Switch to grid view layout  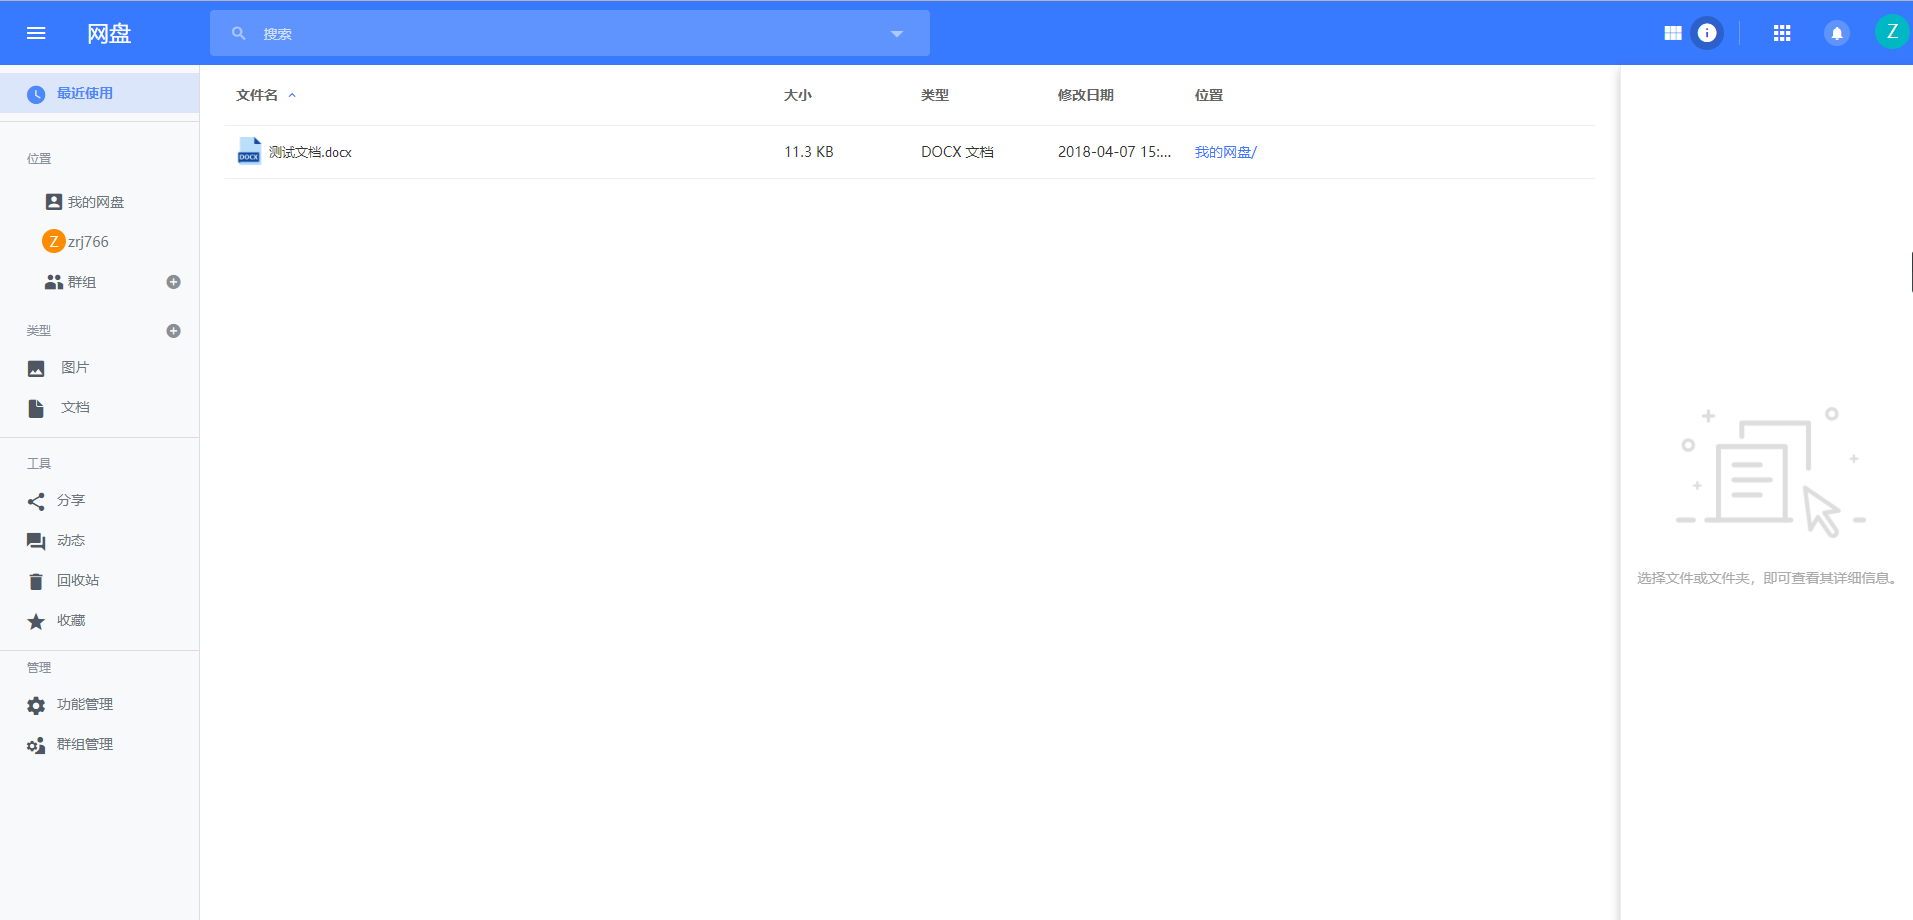(x=1672, y=33)
